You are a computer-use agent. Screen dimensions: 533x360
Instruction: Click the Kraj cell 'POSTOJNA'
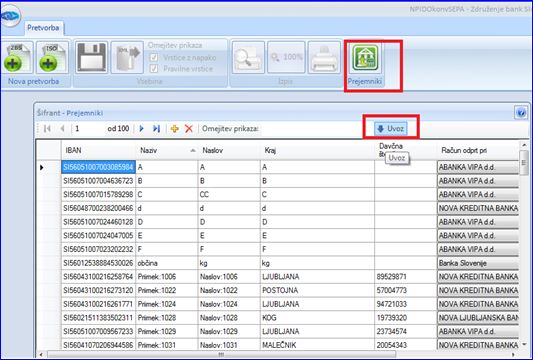coord(317,290)
